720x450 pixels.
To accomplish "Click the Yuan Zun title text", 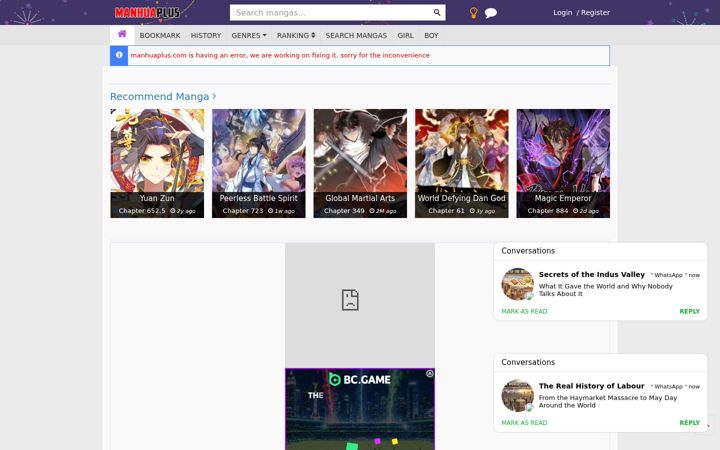I will pos(157,198).
